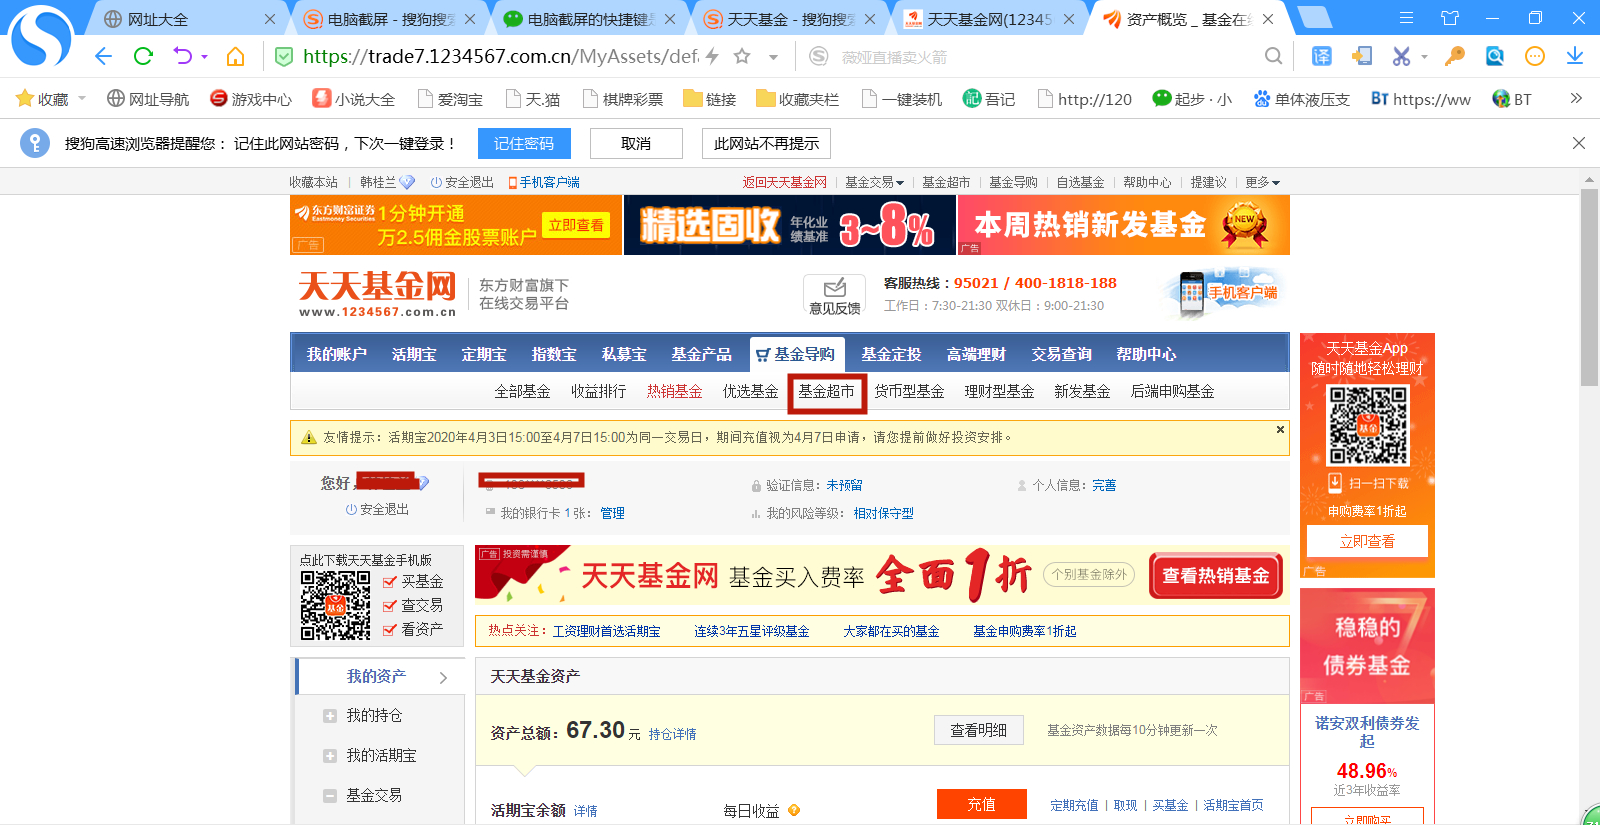Click the 手机客户端 phone banner icon
Viewport: 1600px width, 825px height.
tap(1225, 293)
